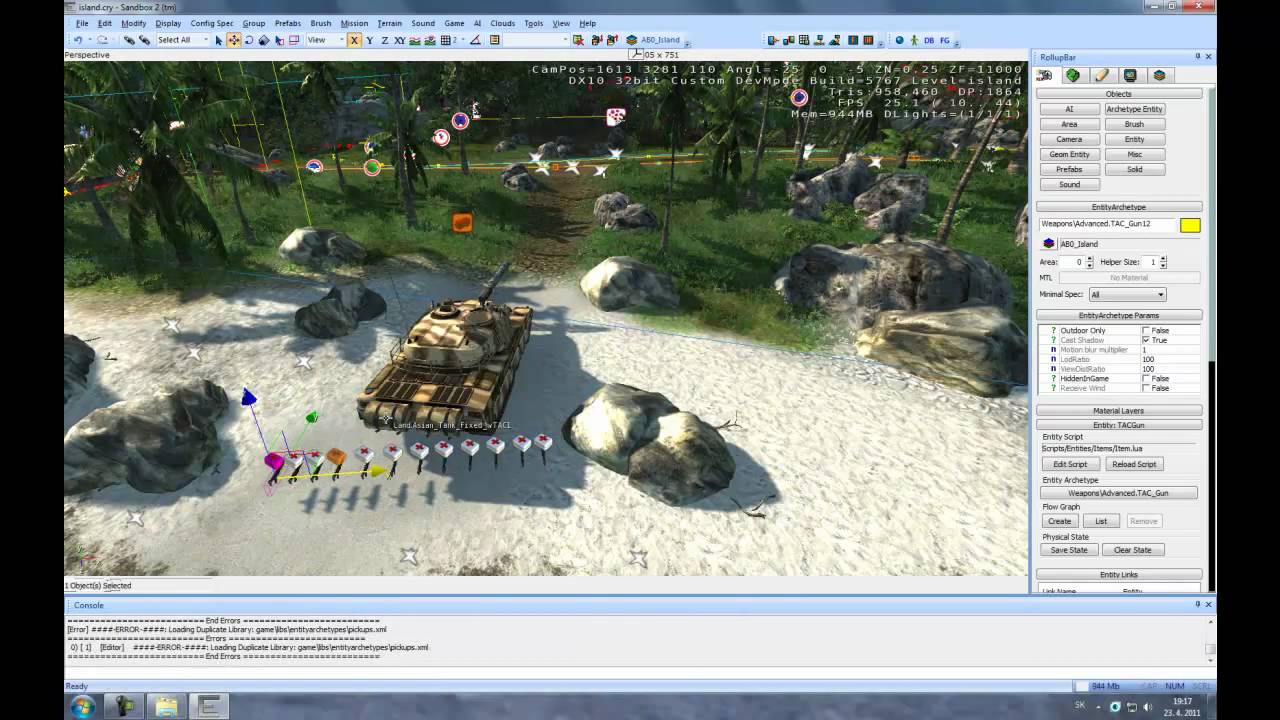Collapse the EntityArchetype Params section
1280x720 pixels.
click(x=1119, y=315)
